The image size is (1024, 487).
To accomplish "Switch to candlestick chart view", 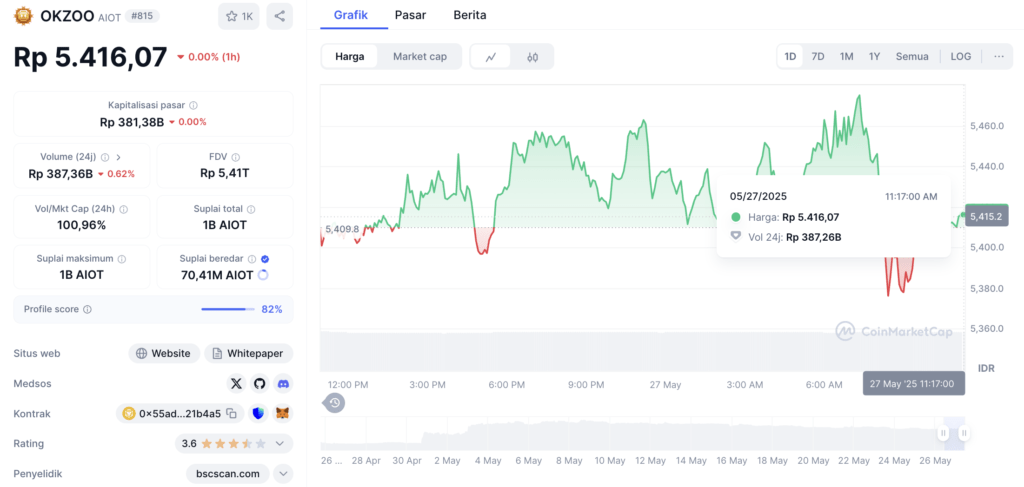I will pos(532,57).
